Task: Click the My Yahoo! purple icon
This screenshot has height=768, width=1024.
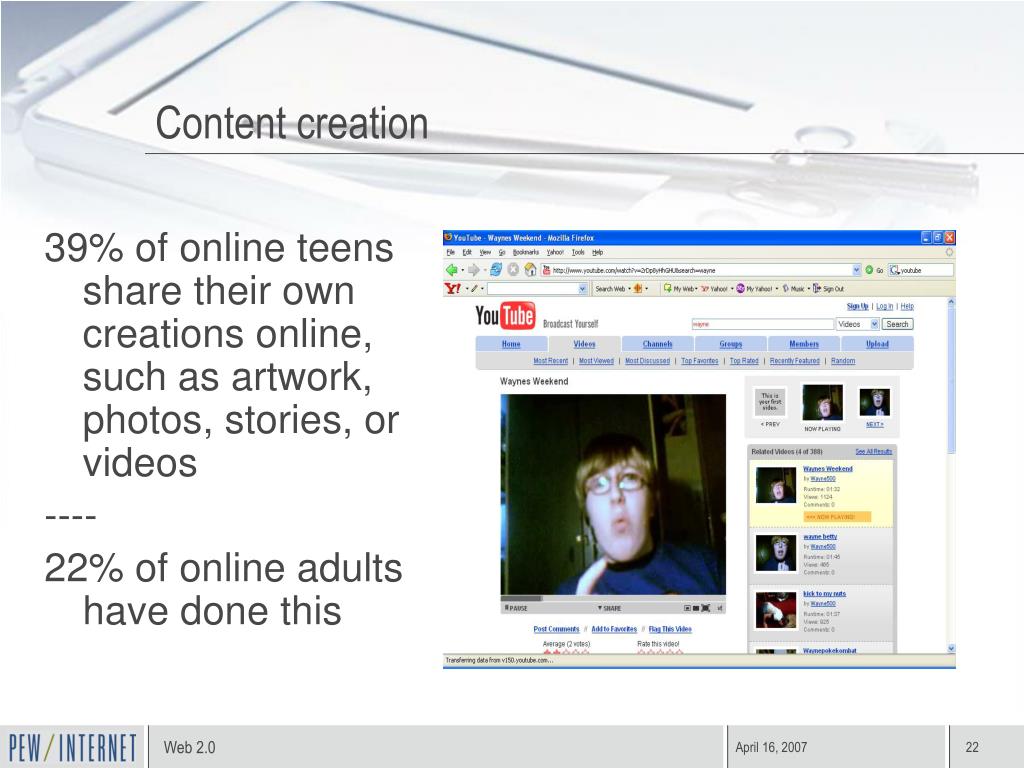Action: (x=741, y=288)
